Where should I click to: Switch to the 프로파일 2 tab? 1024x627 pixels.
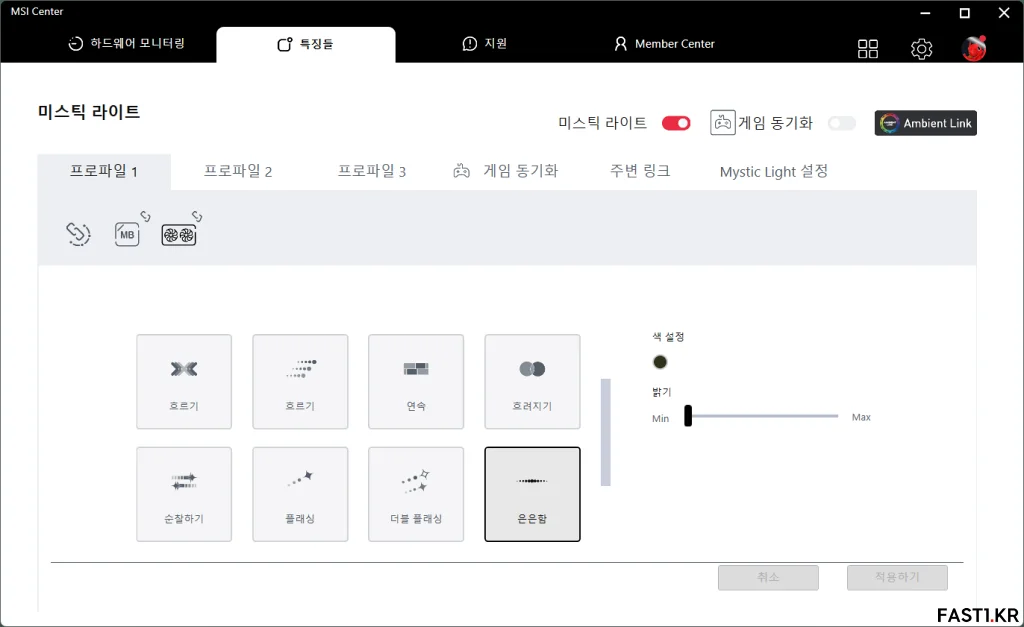238,171
